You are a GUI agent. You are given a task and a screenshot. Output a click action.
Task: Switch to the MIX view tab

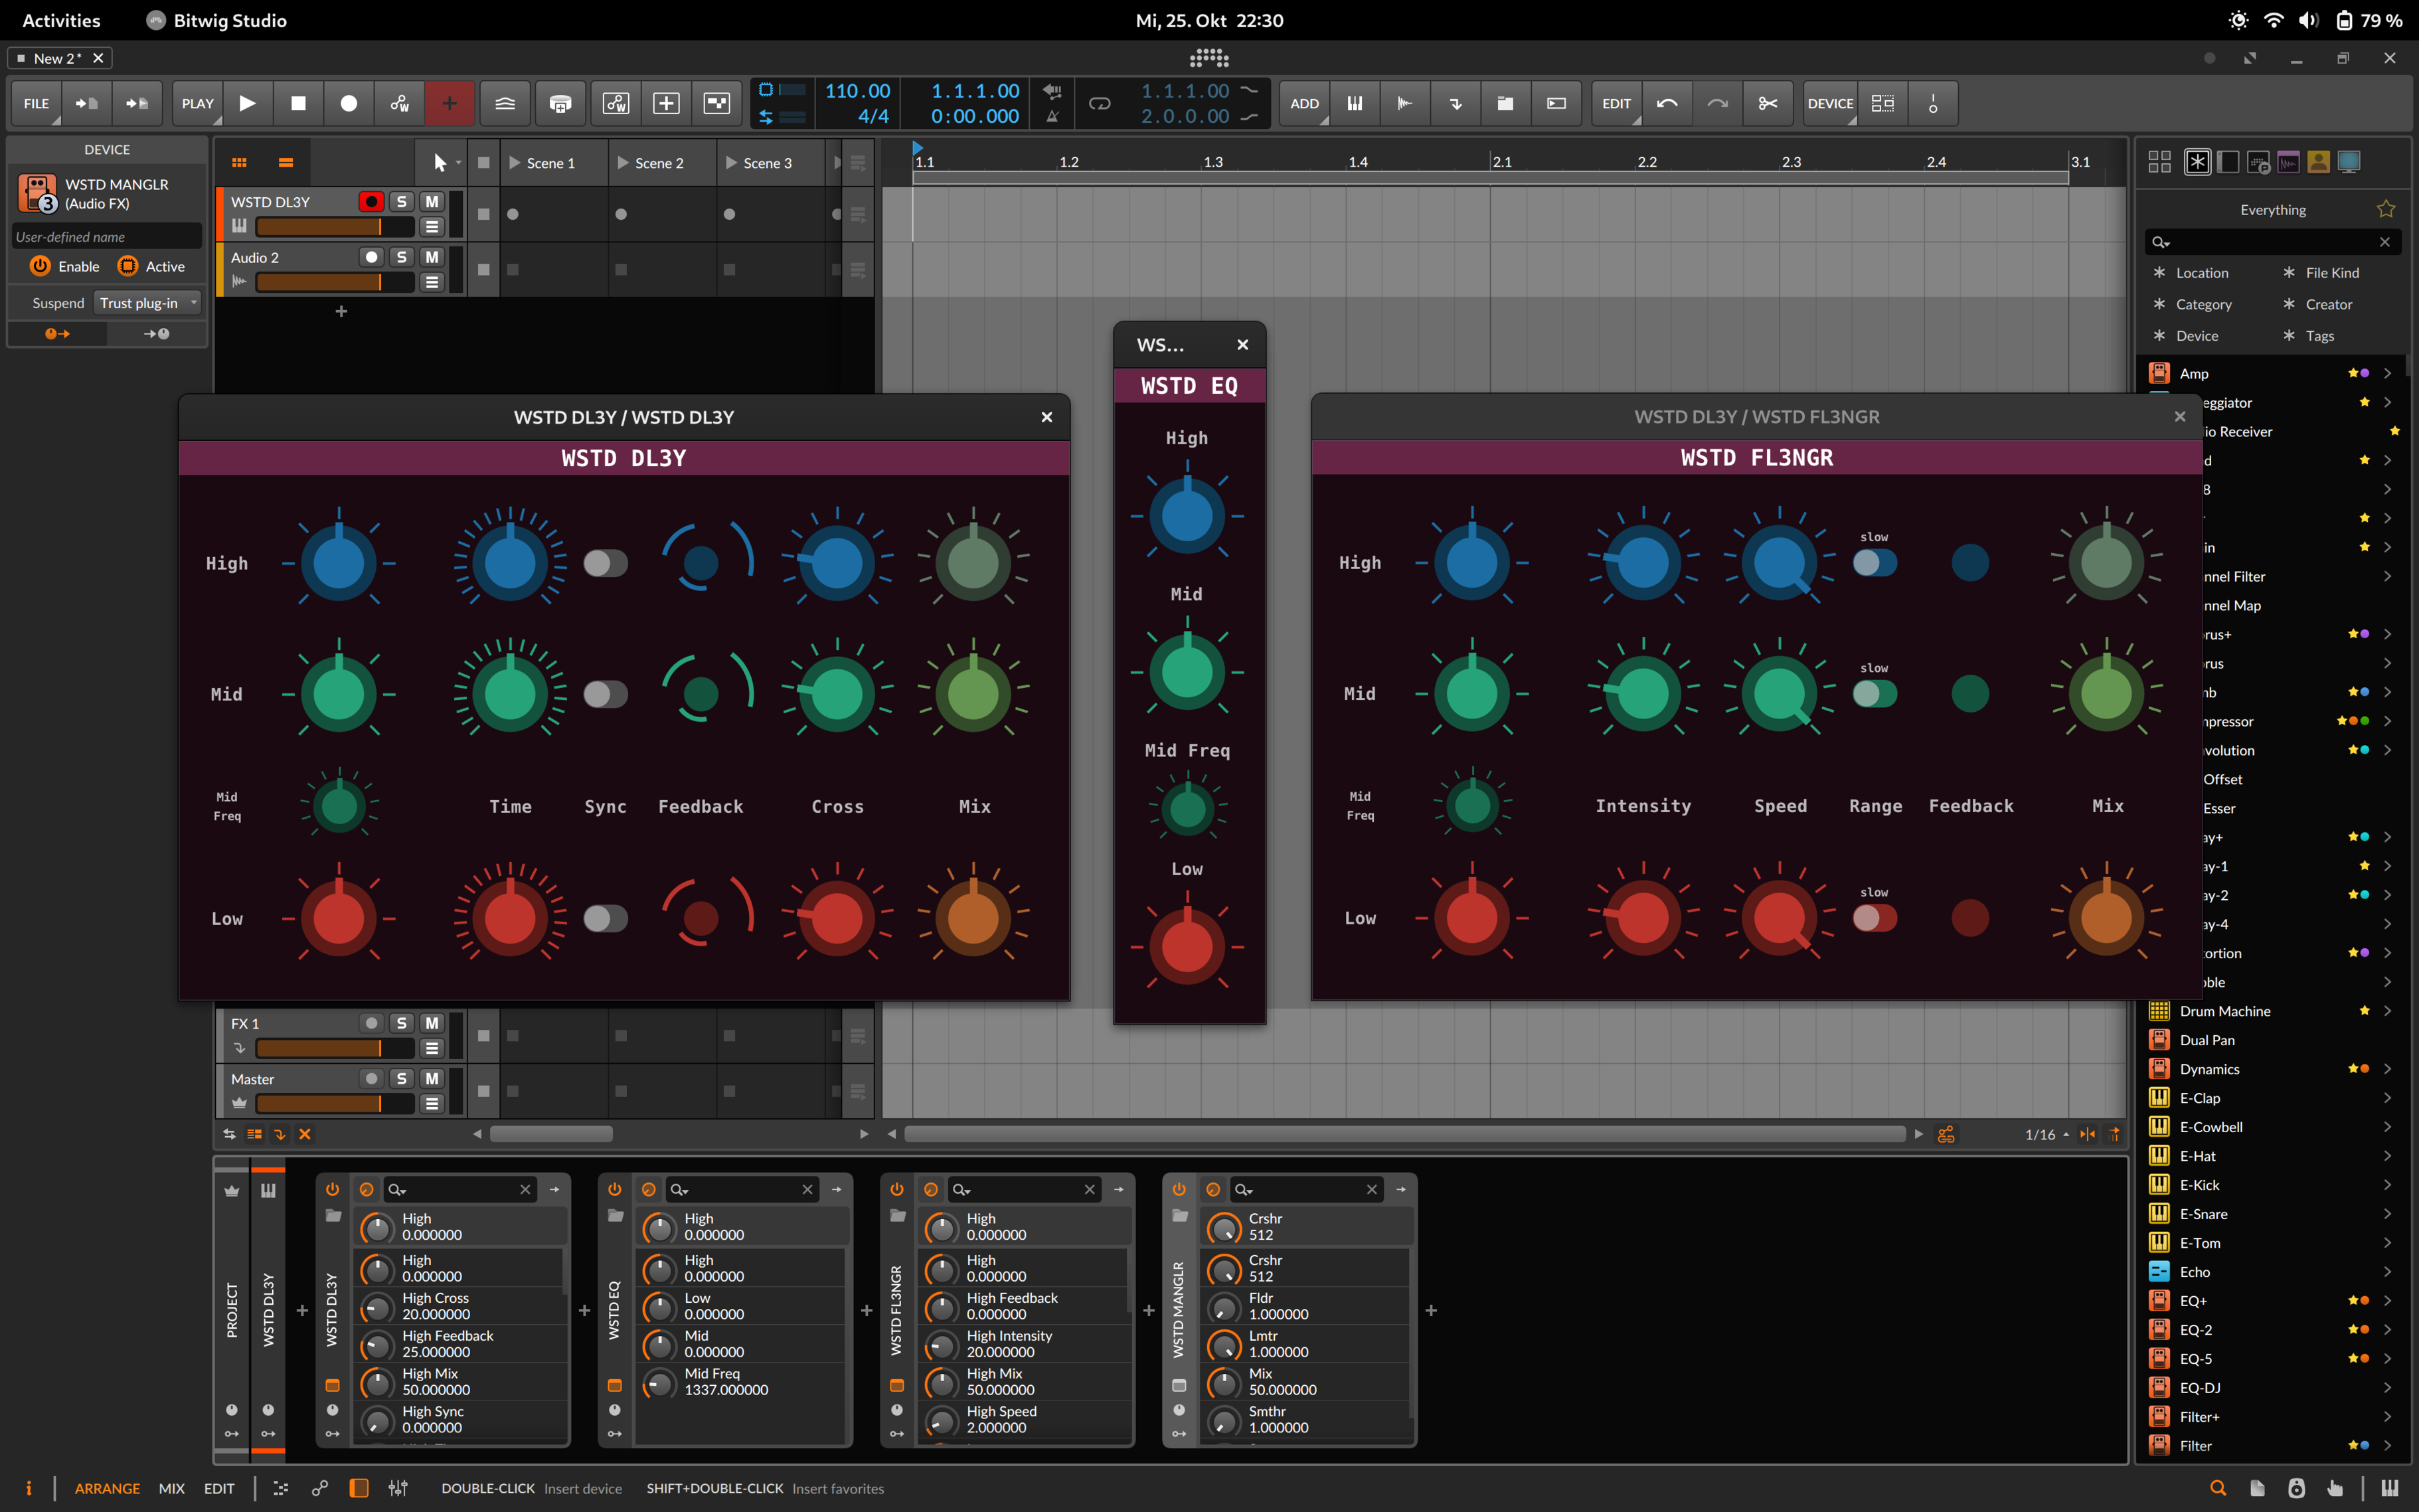pos(172,1488)
